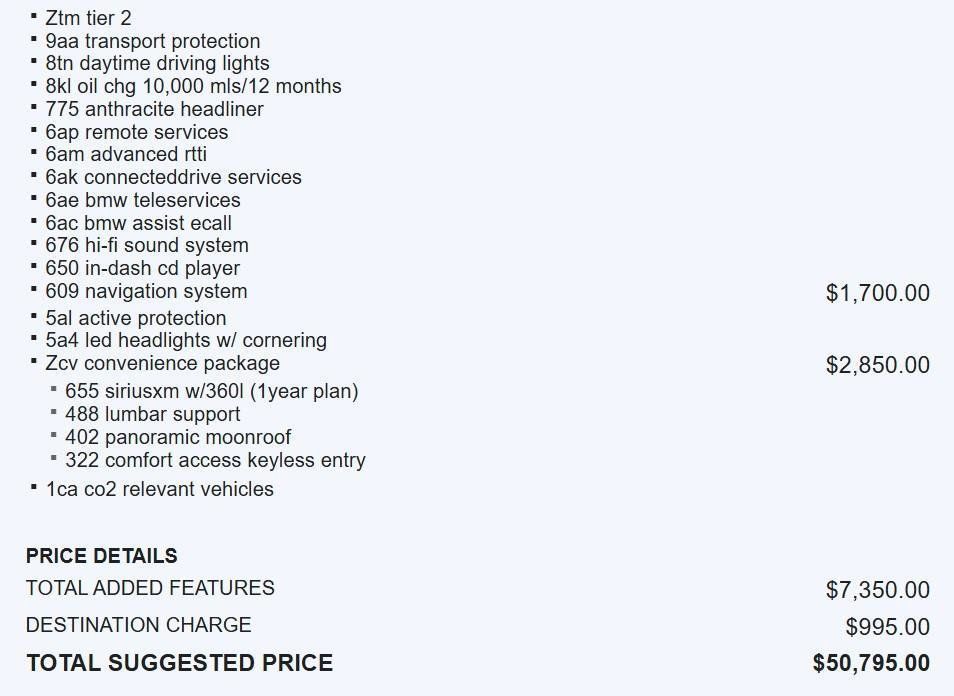The height and width of the screenshot is (696, 954).
Task: Click the 775 anthracite headliner item
Action: (x=154, y=109)
